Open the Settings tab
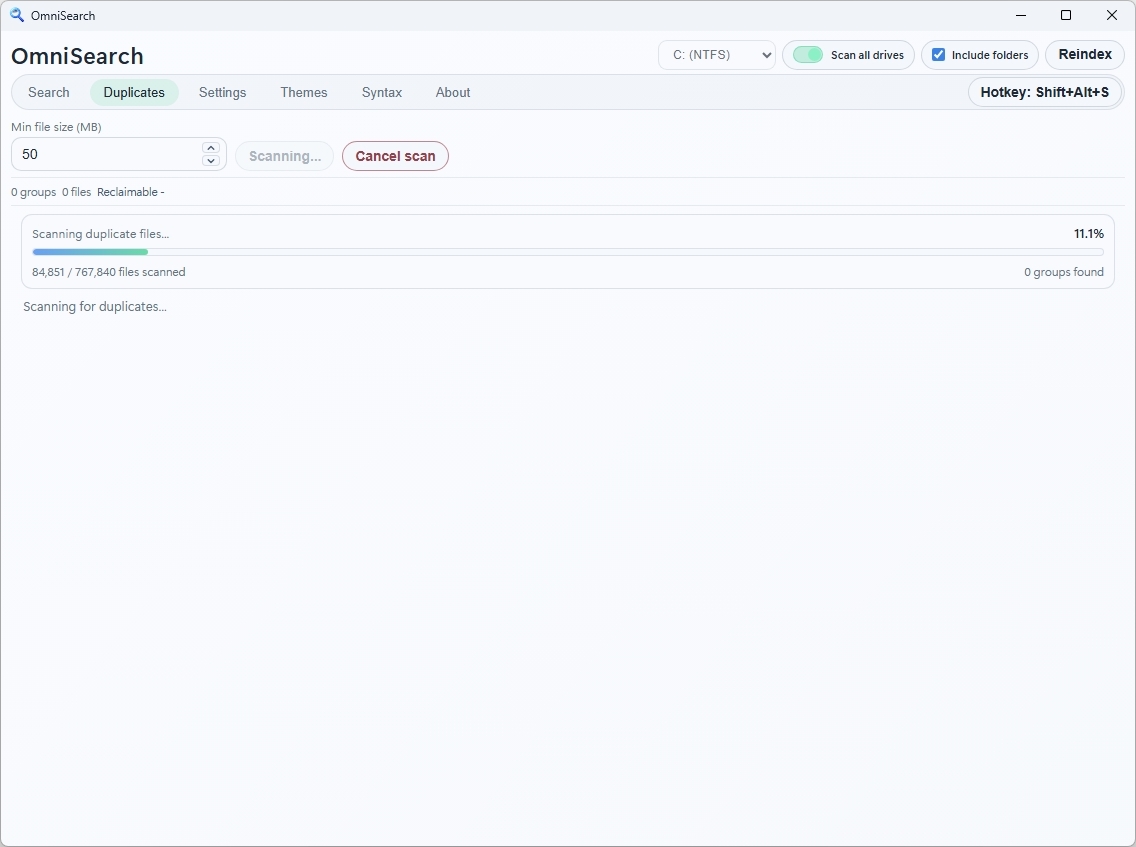1136x847 pixels. coord(222,92)
